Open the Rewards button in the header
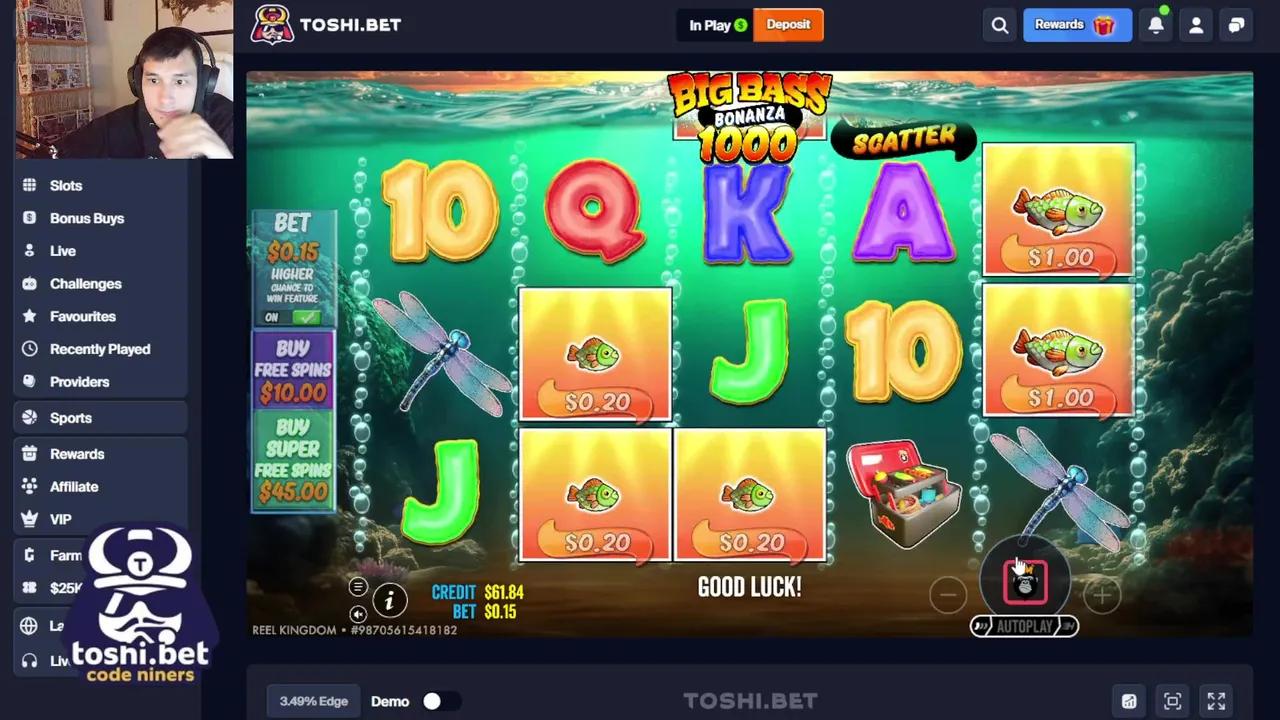This screenshot has width=1280, height=720. [1077, 25]
